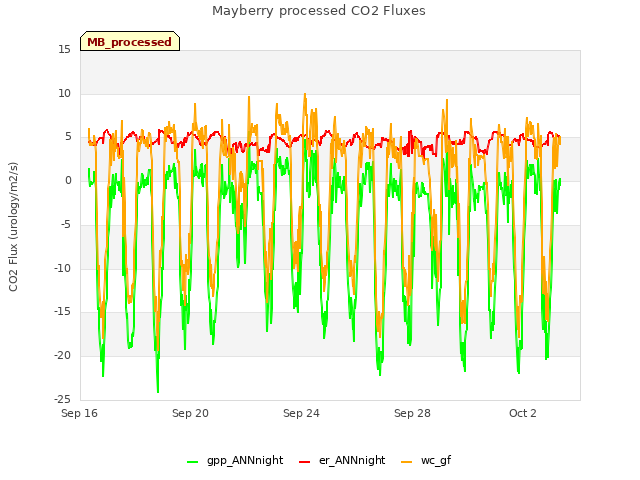Viewport: 640px width, 480px height.
Task: Toggle the gpp_ANNnight legend entry
Action: [235, 460]
